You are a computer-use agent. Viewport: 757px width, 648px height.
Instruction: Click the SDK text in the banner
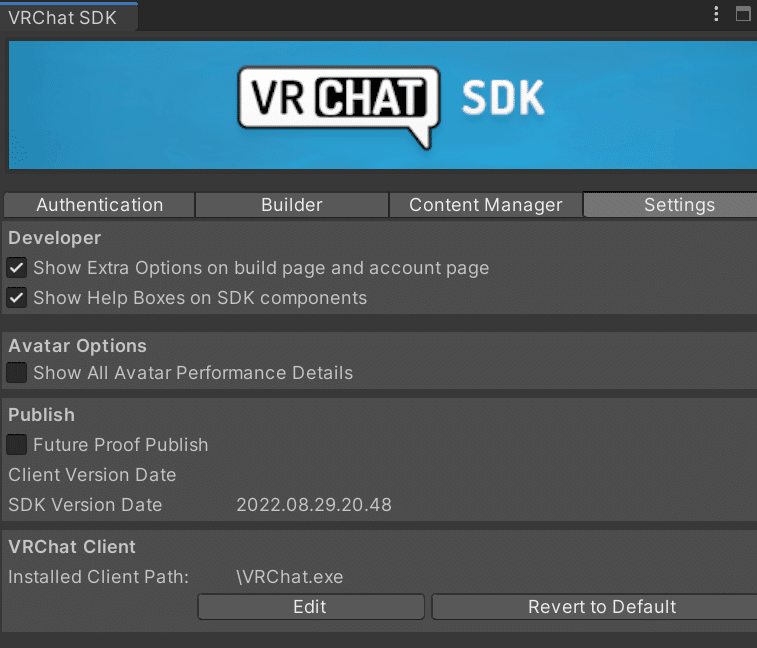coord(503,98)
